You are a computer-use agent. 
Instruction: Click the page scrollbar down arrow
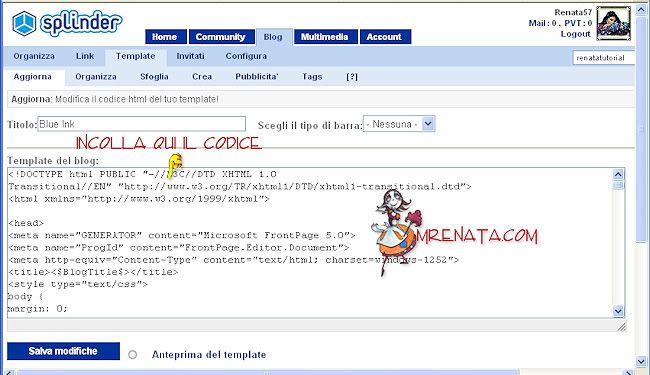click(x=641, y=361)
